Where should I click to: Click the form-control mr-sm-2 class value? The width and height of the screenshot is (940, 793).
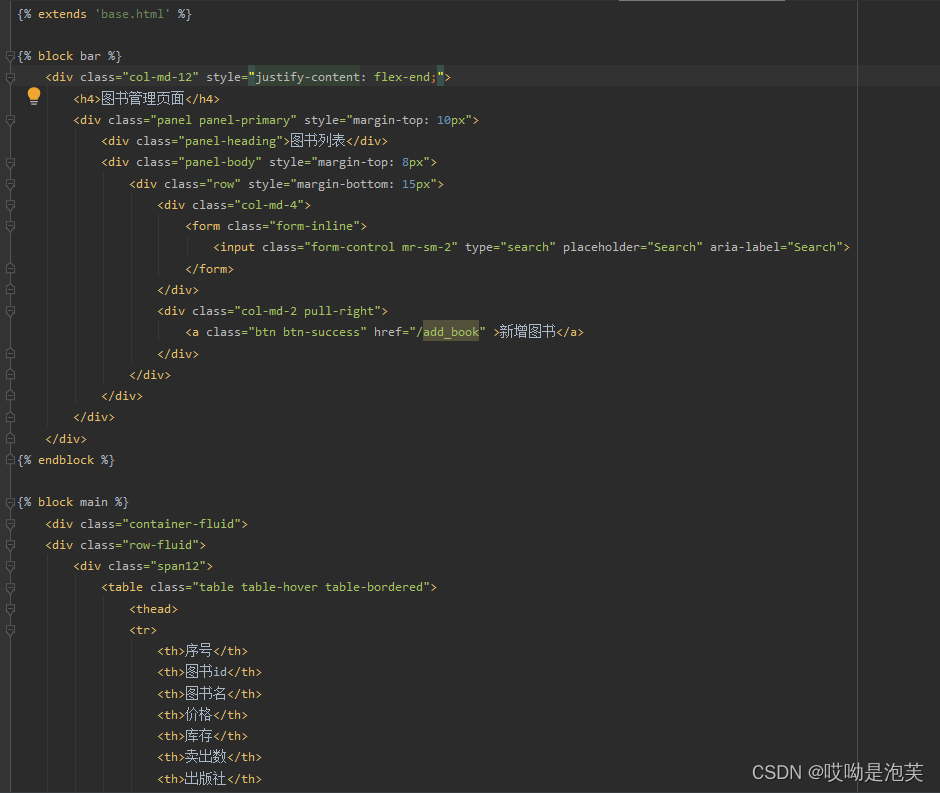tap(381, 247)
